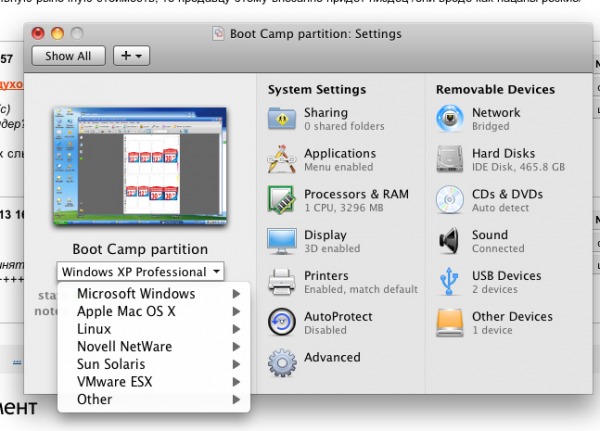Click the document icon in window title

[218, 34]
